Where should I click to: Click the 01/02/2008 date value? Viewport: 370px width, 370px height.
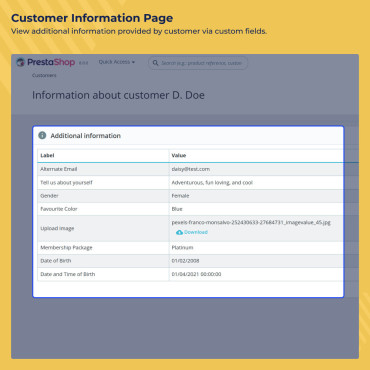185,261
